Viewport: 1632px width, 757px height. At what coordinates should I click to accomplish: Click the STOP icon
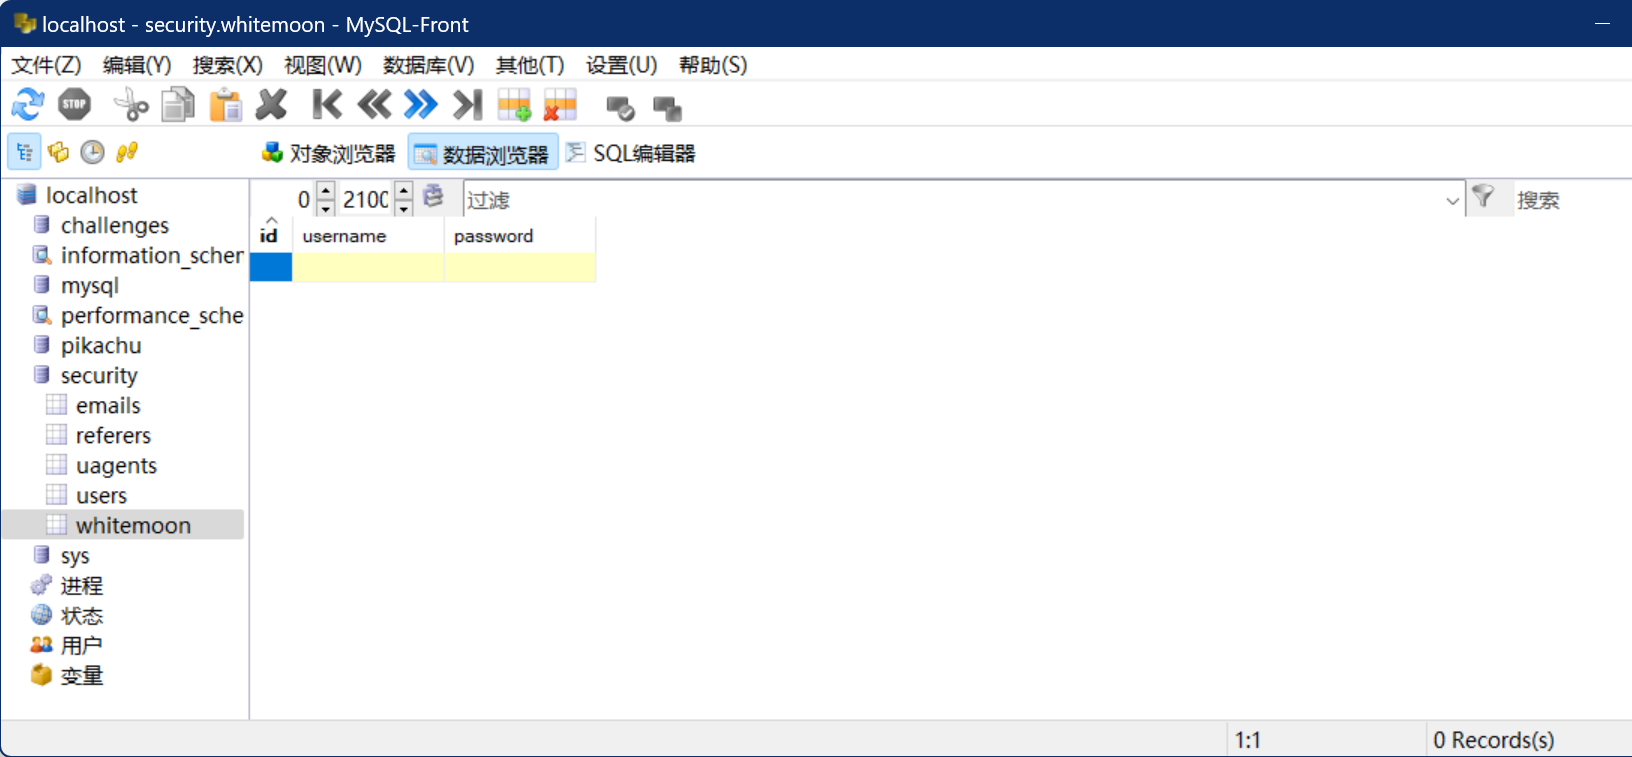point(75,104)
